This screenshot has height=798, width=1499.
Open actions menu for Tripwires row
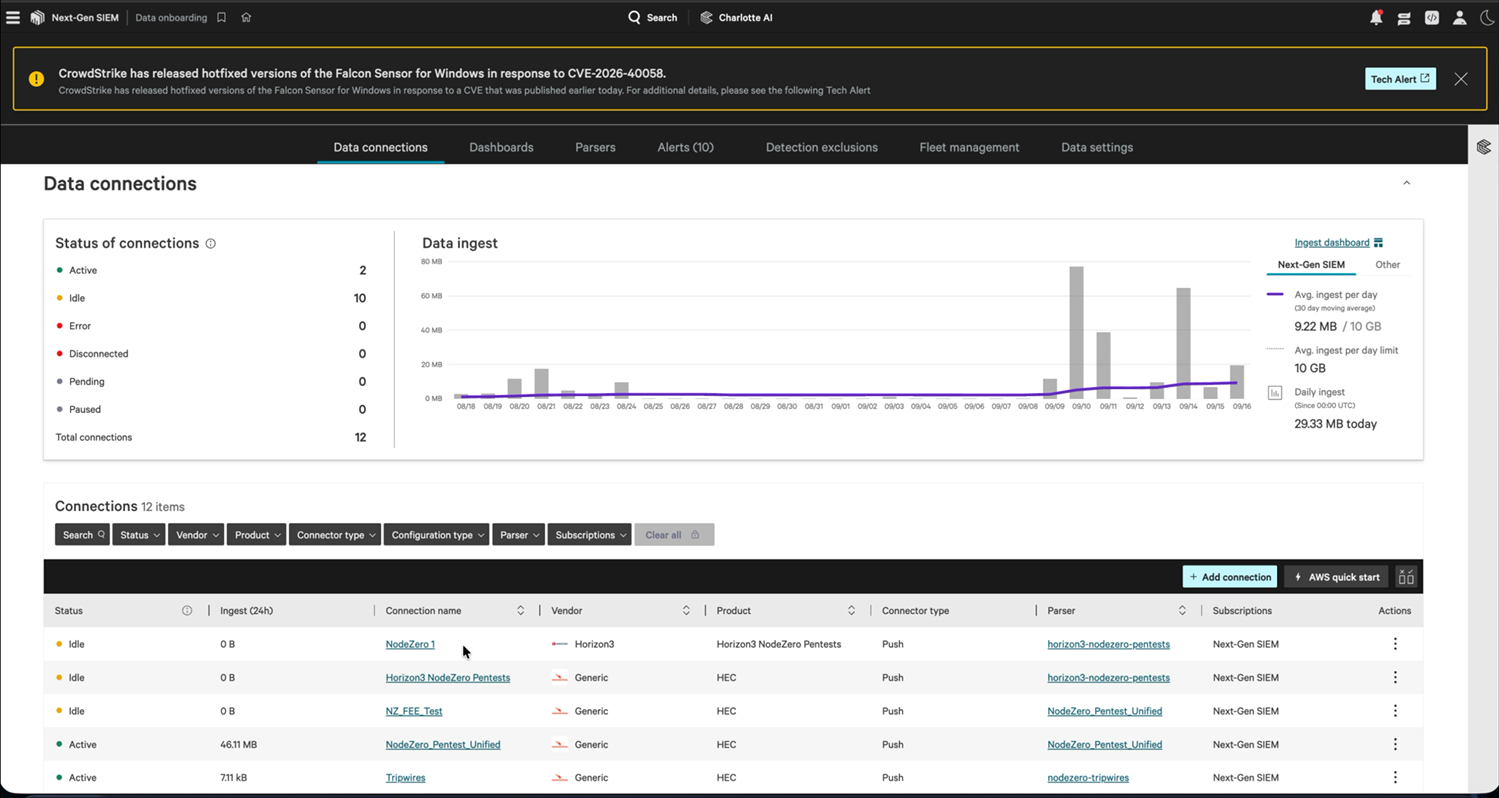(x=1395, y=778)
